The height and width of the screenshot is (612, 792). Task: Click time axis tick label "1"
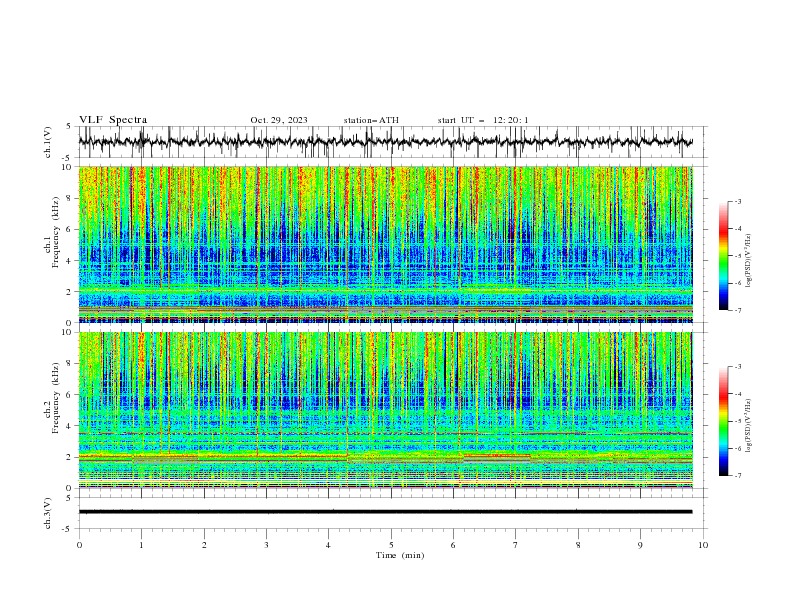click(141, 545)
